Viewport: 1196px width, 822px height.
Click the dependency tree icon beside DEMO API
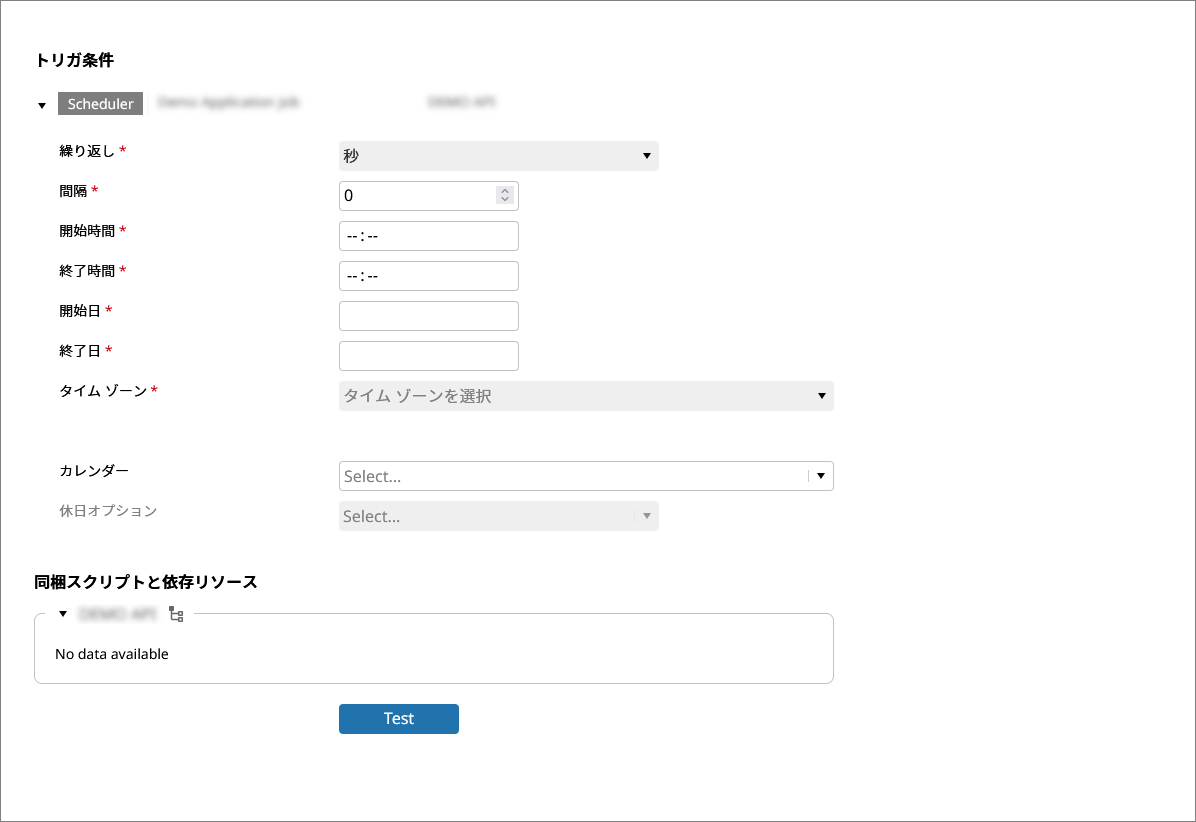(x=176, y=614)
